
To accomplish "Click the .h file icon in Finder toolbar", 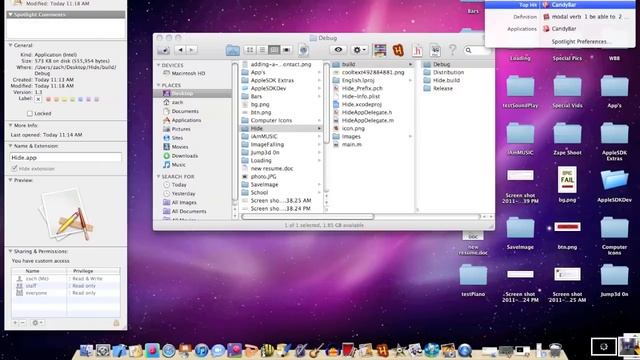I will coord(417,50).
